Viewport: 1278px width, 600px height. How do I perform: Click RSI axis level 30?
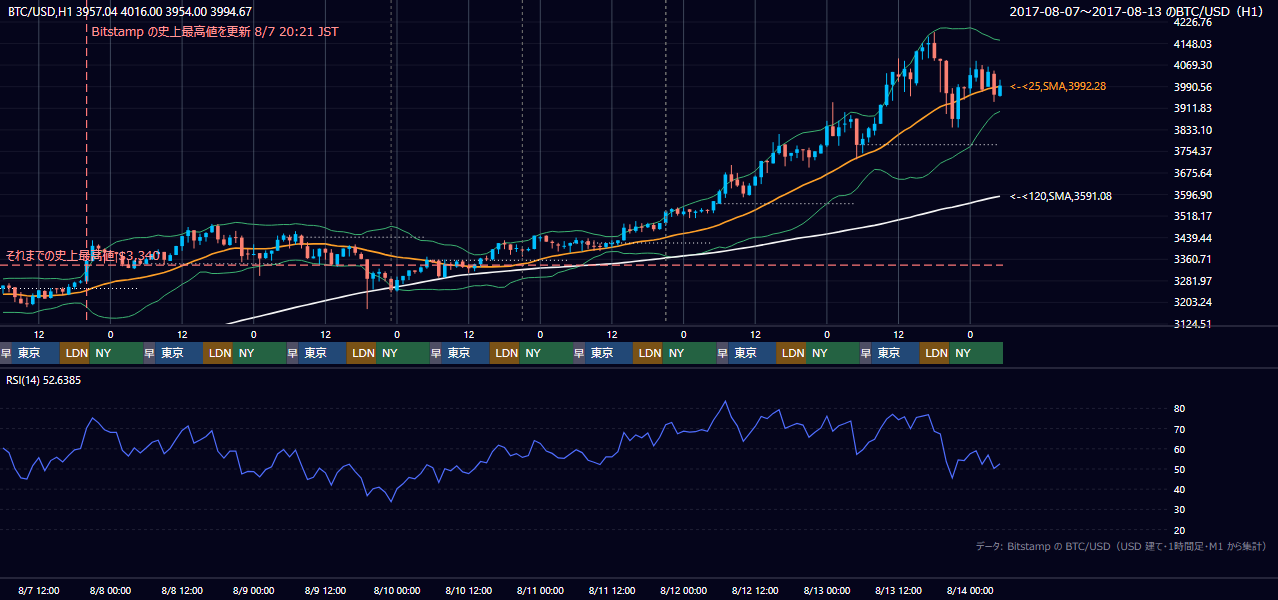tap(1180, 510)
